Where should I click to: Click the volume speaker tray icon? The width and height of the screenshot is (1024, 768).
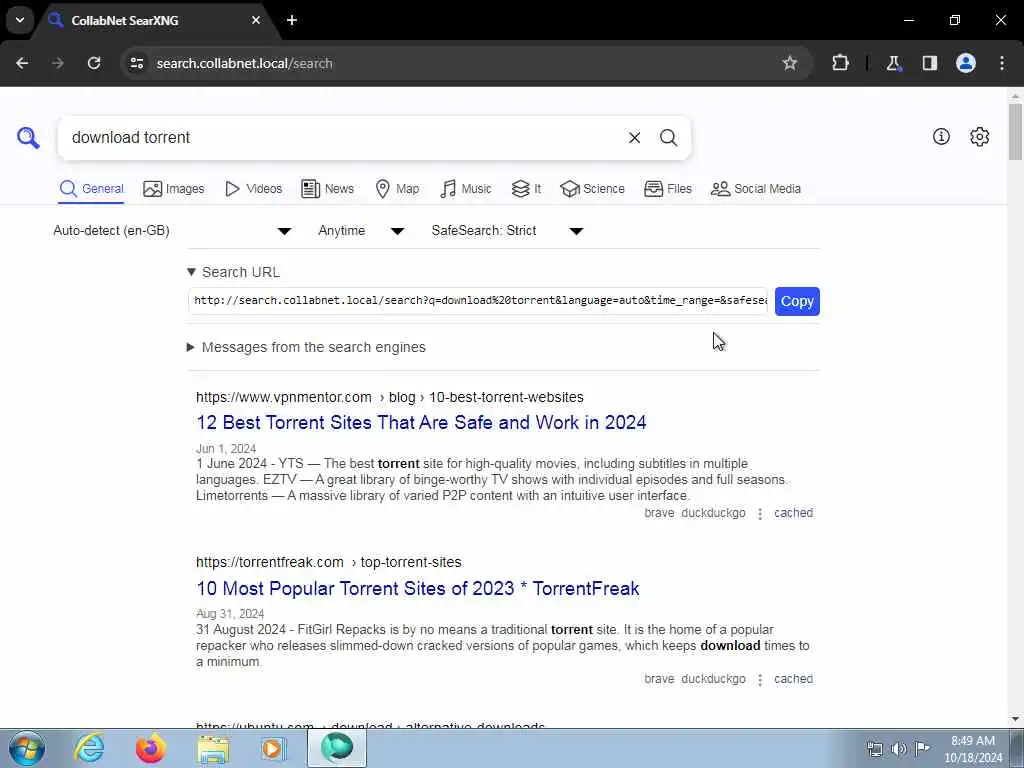(x=898, y=749)
